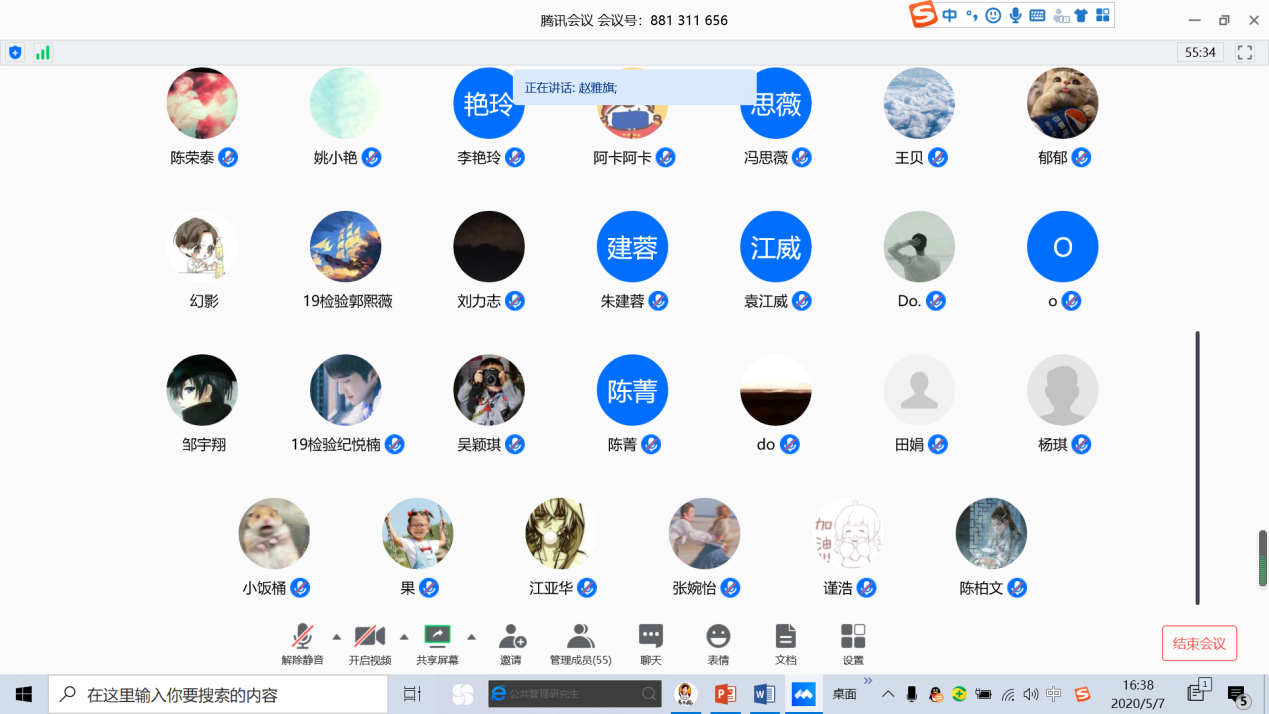Viewport: 1269px width, 714px height.
Task: Toggle the mic icon next to 陈荣泰
Action: click(x=228, y=158)
